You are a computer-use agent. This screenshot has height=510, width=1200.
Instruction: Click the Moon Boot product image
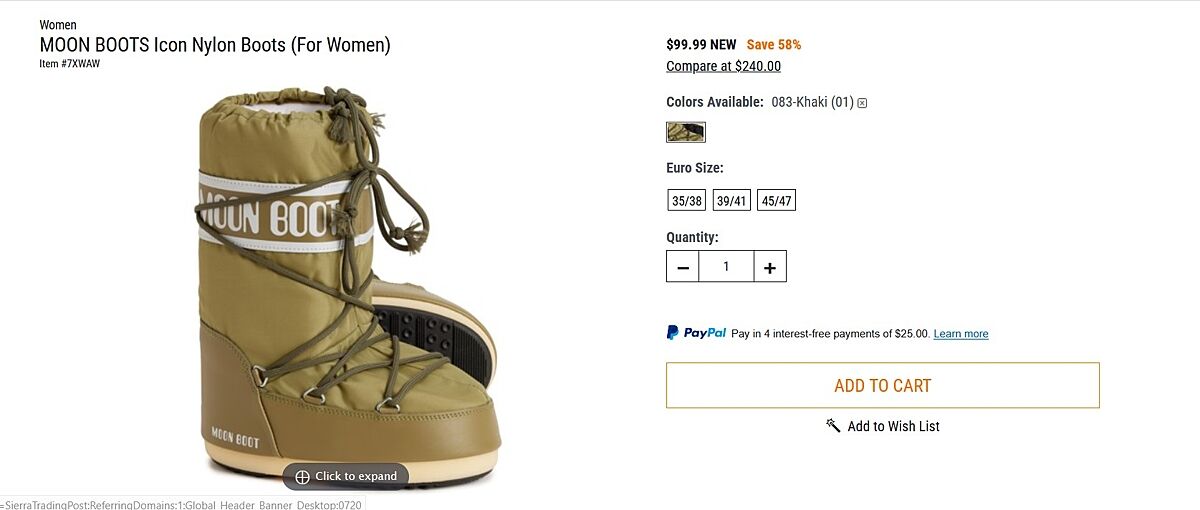click(340, 280)
